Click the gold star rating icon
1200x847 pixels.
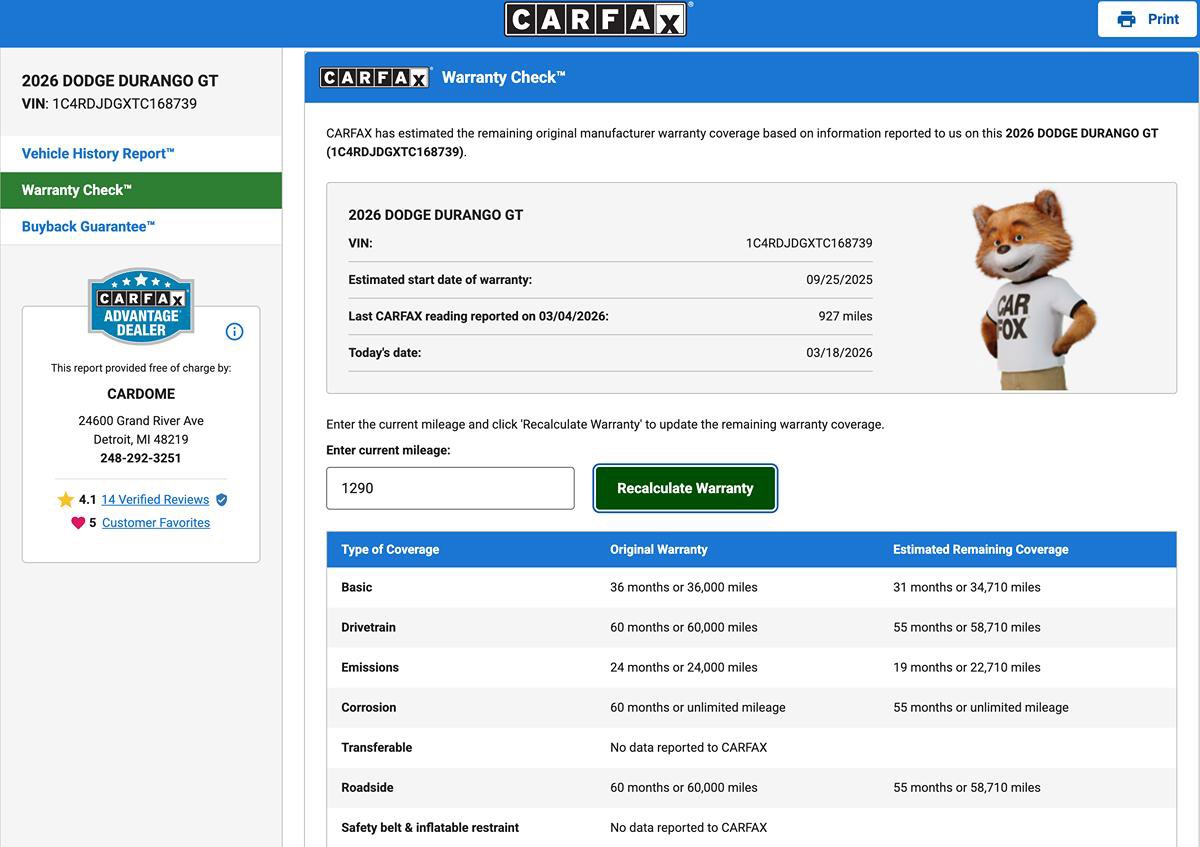tap(66, 500)
